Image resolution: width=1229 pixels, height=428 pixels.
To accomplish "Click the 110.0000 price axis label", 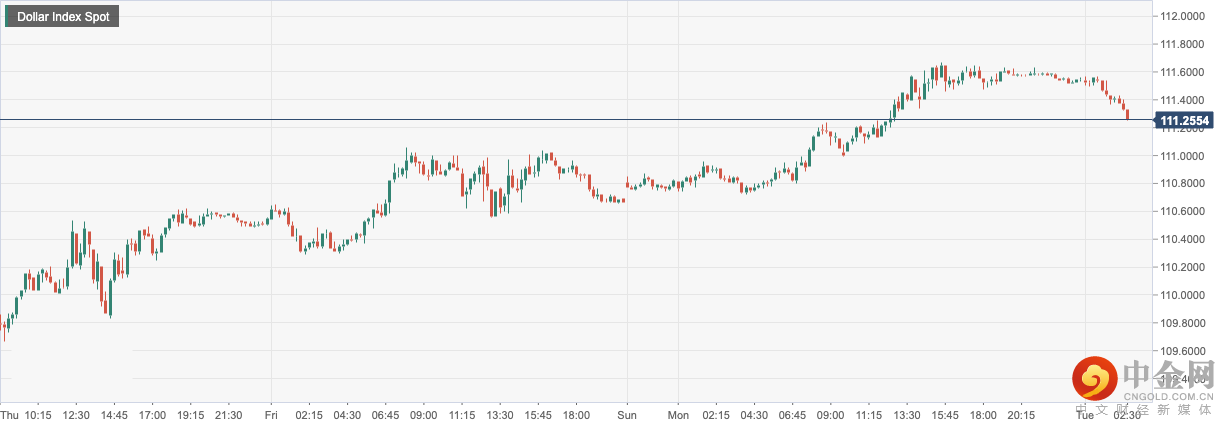I will tap(1182, 295).
